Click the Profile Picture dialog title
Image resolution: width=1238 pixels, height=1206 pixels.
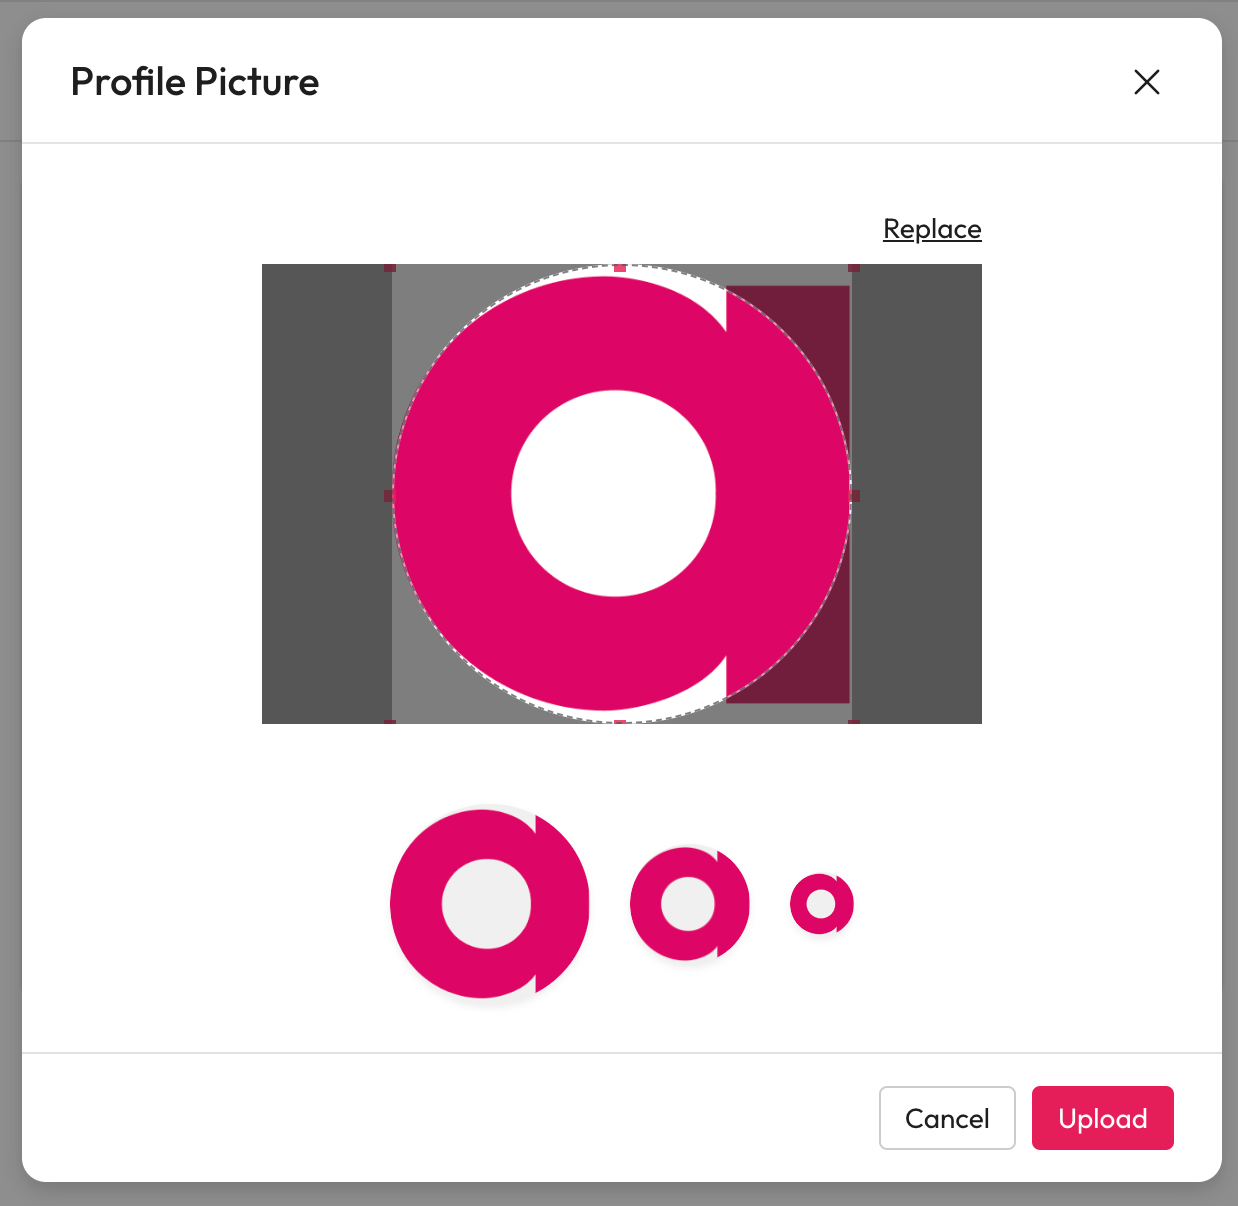coord(195,82)
